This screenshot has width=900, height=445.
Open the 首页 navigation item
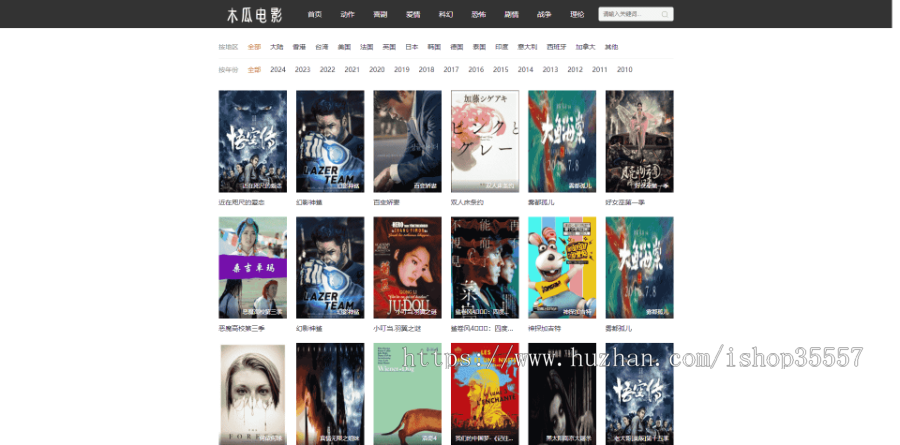point(315,15)
